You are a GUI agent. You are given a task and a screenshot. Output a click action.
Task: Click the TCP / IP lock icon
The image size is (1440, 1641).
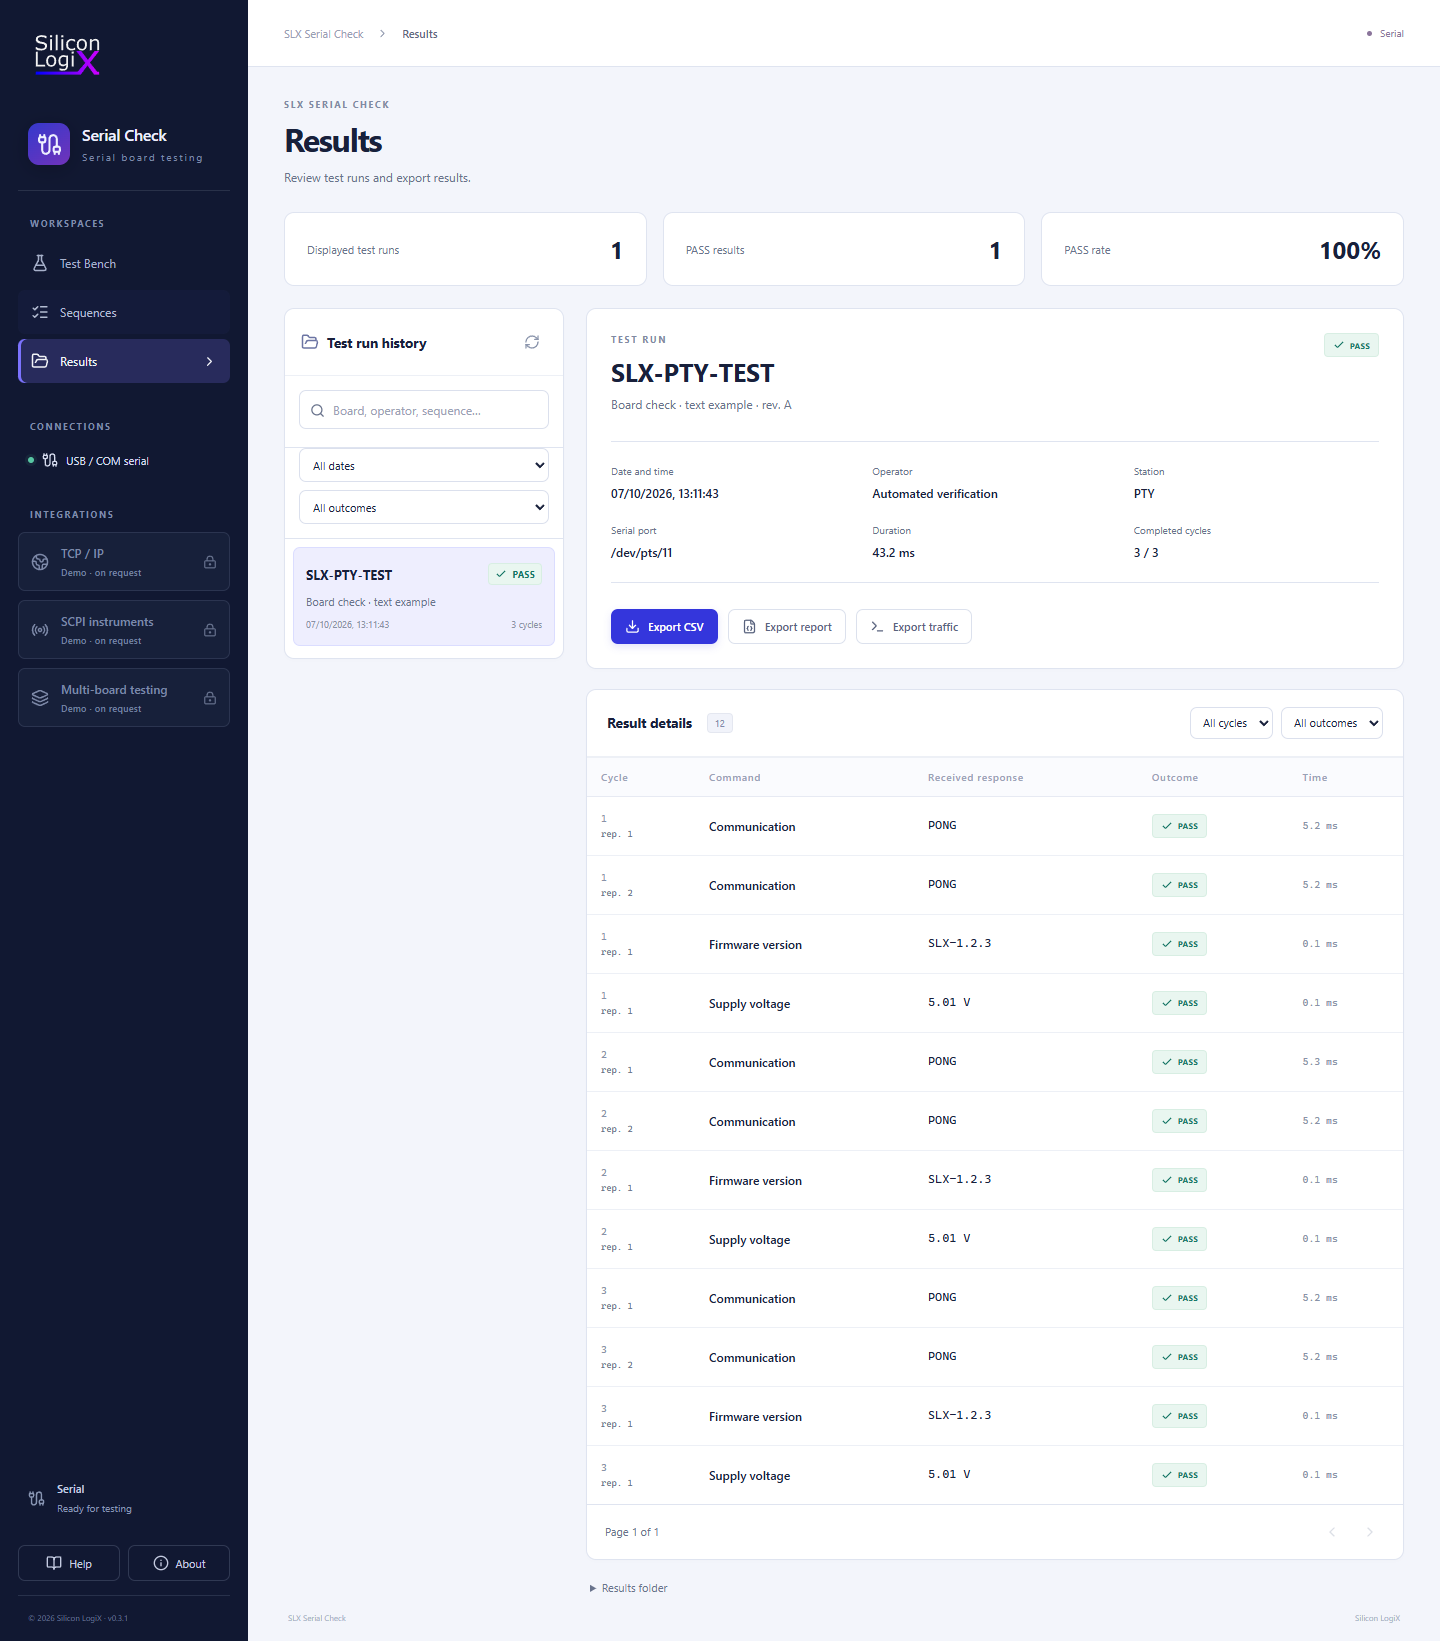tap(210, 562)
